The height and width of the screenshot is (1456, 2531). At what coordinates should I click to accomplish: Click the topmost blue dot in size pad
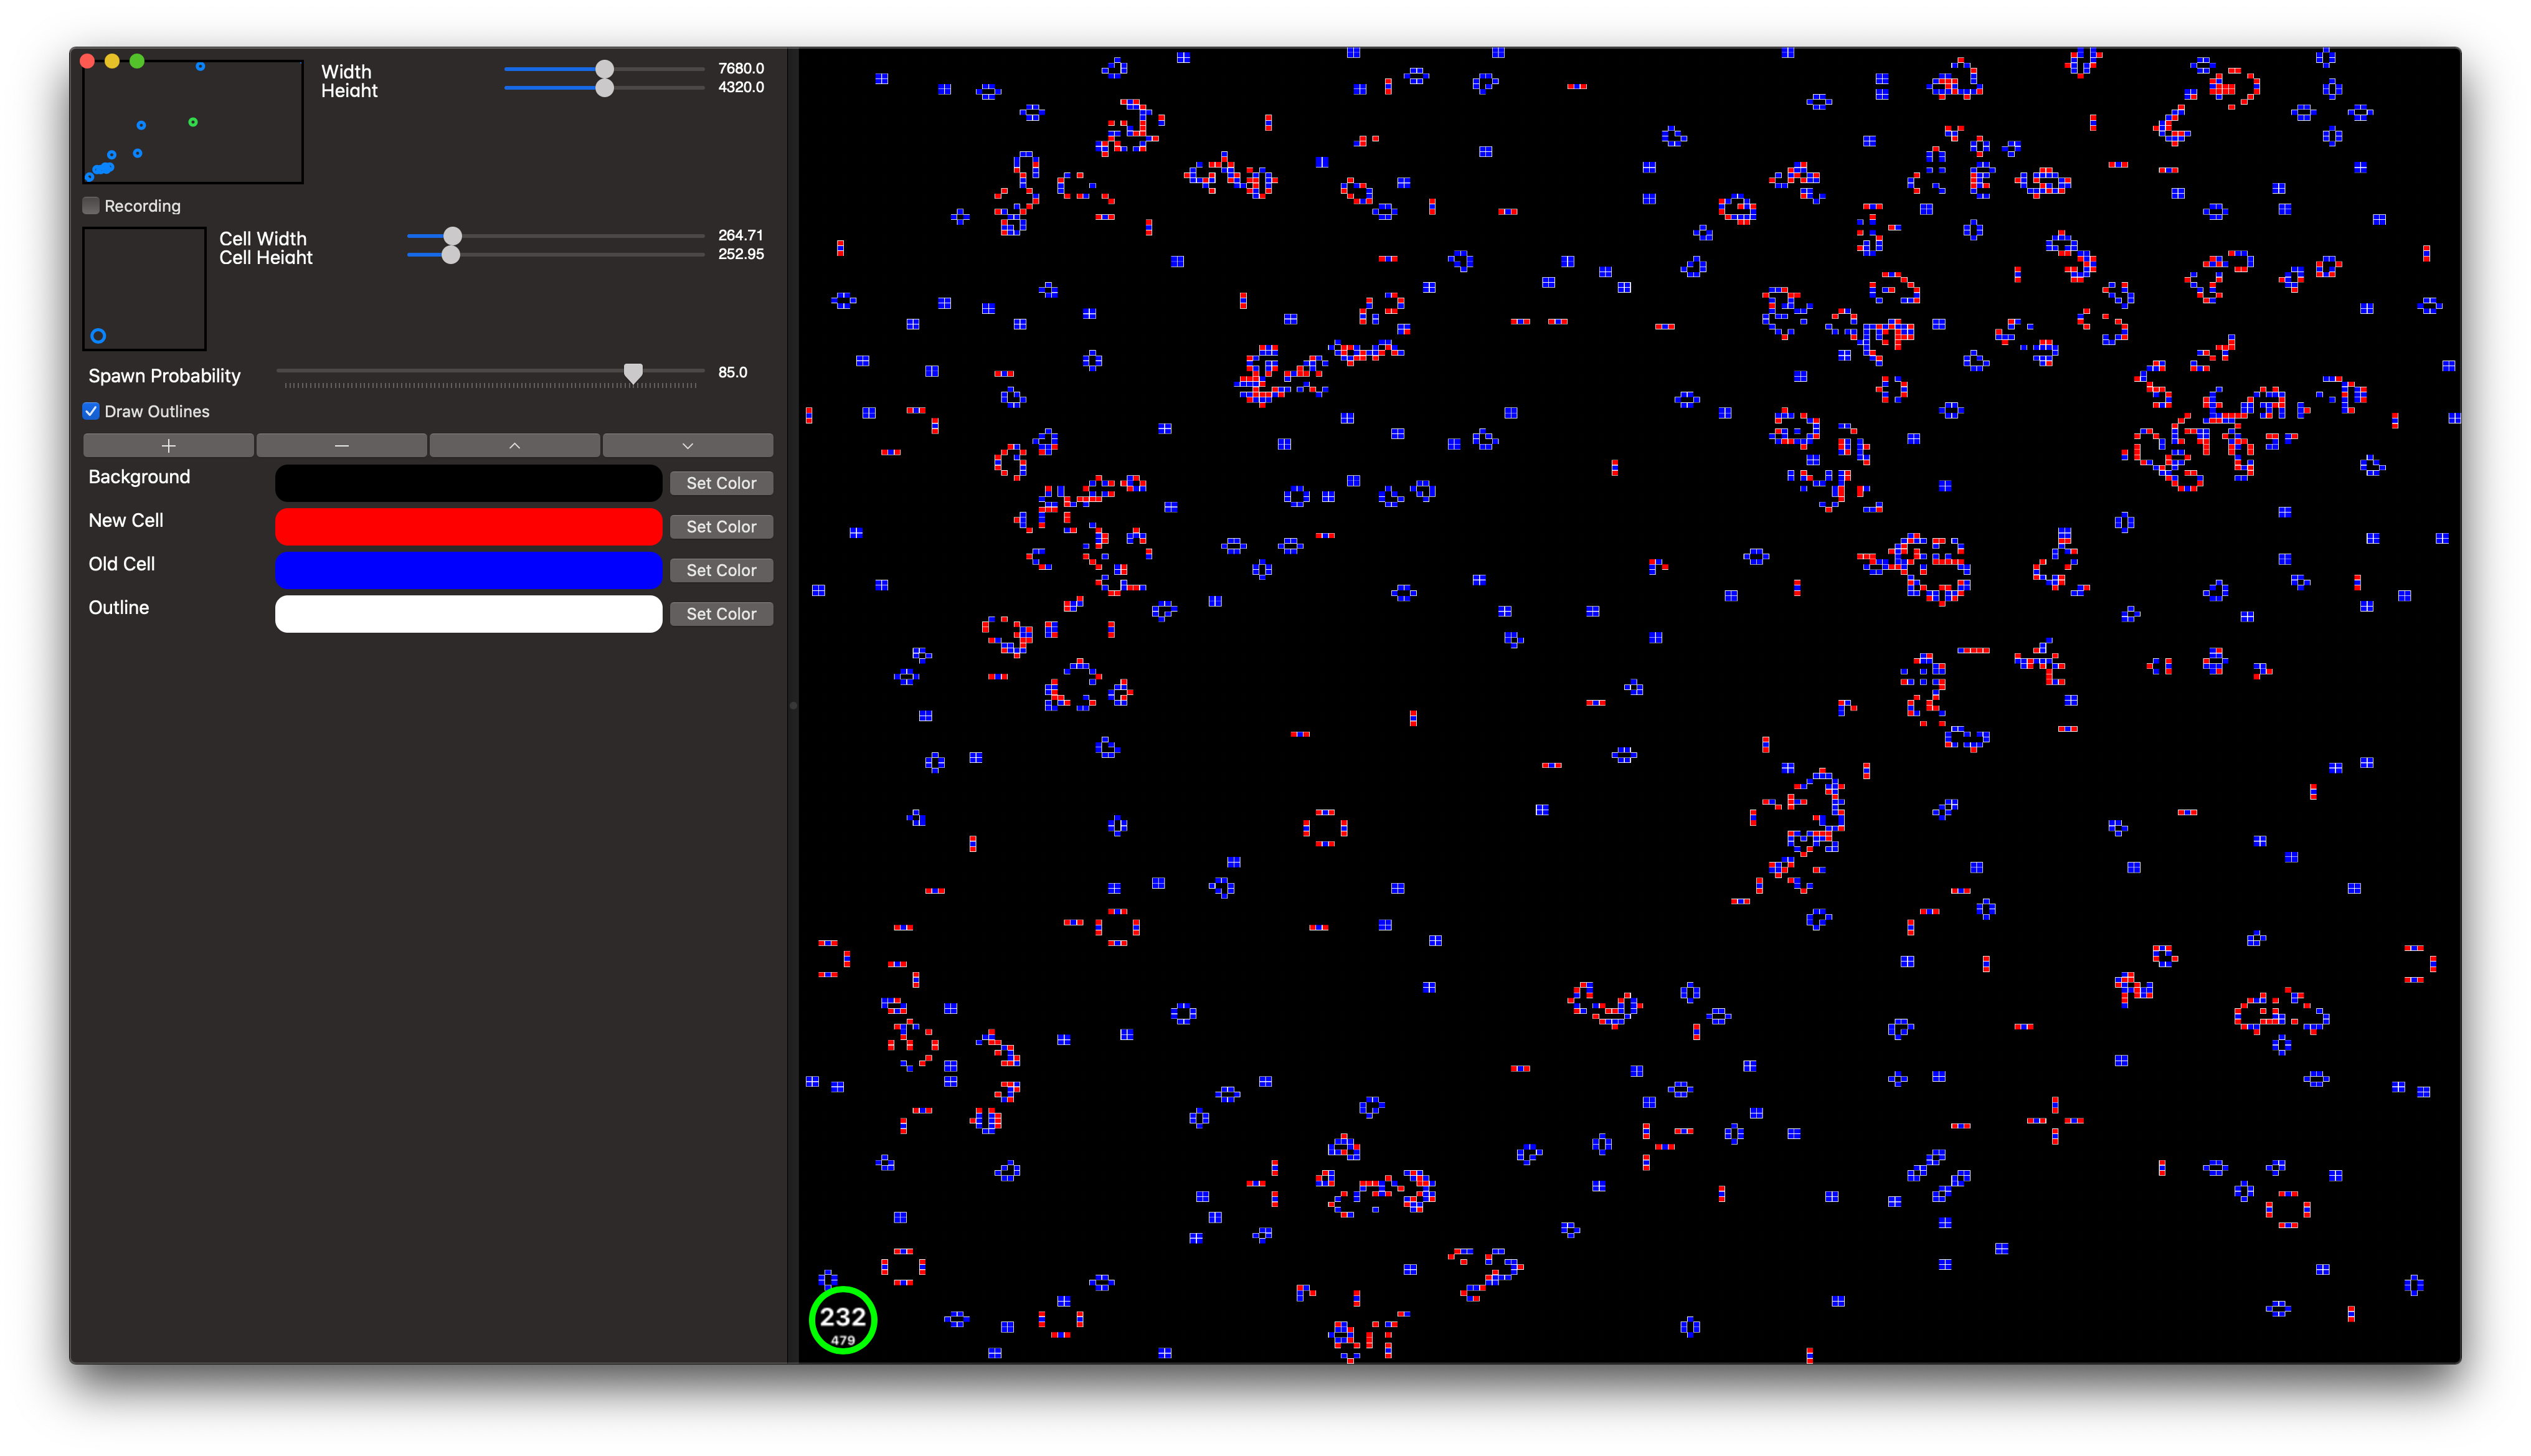200,67
